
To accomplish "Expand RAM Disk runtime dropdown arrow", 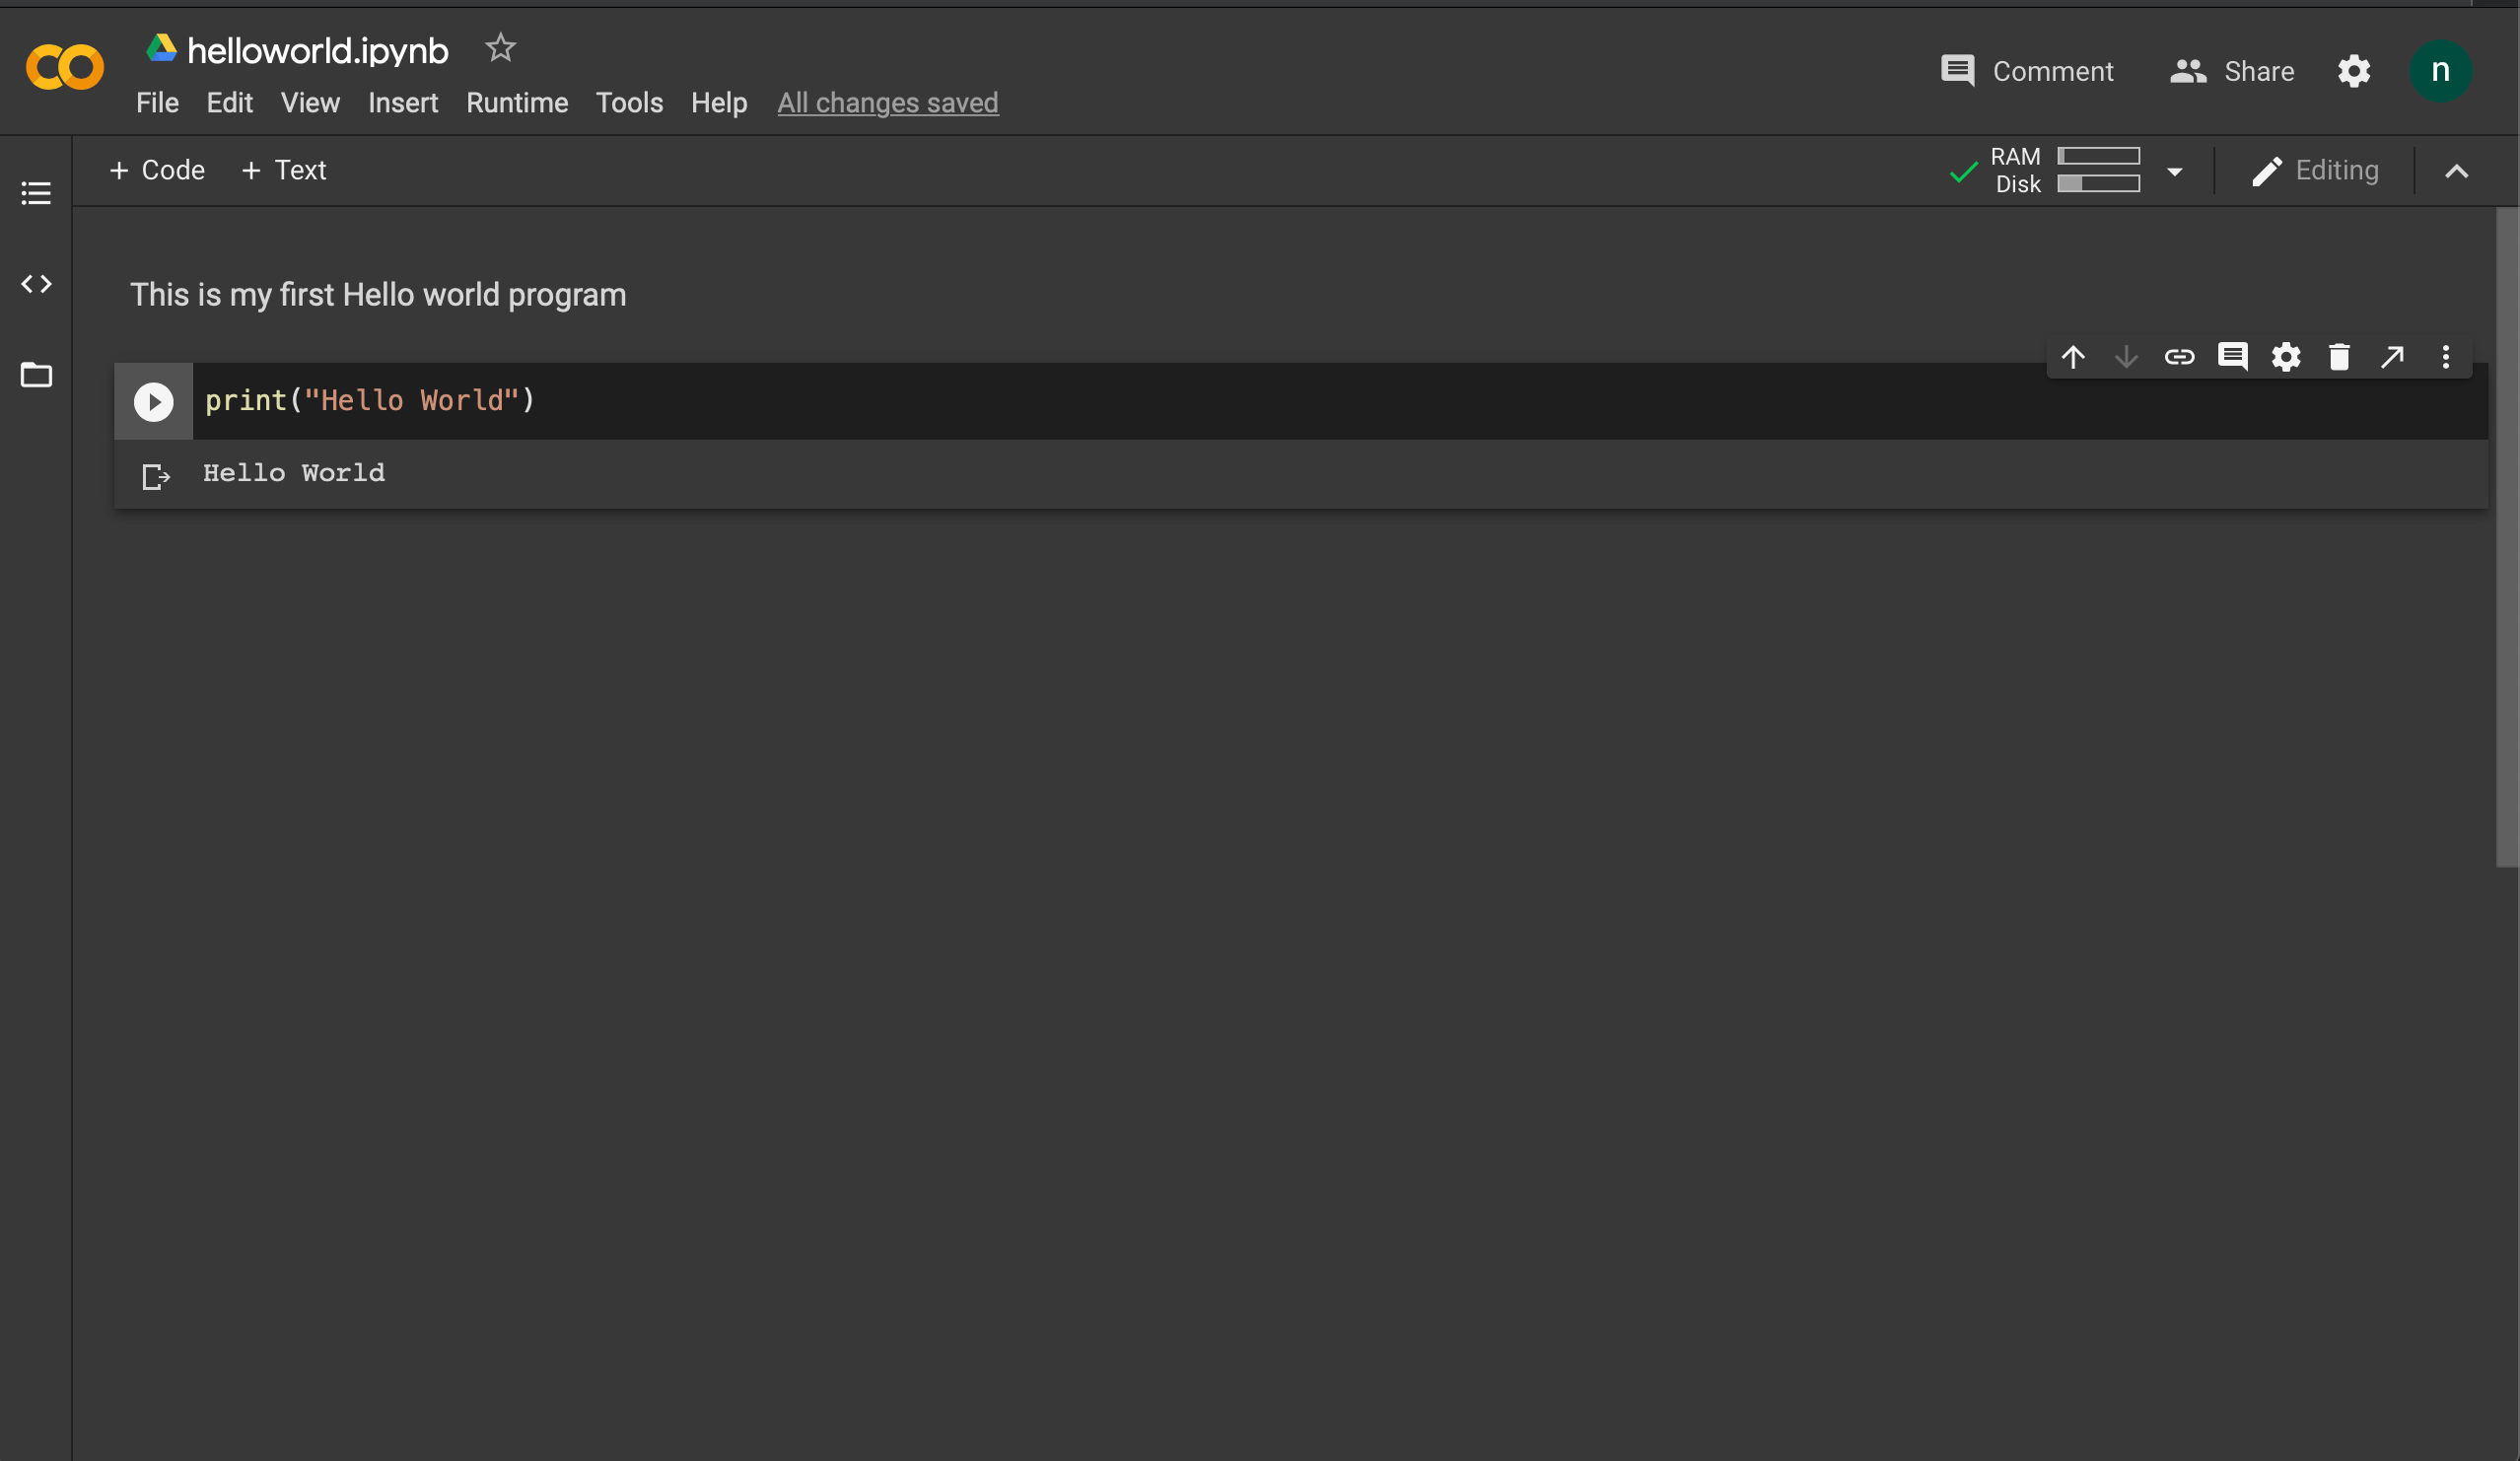I will tap(2175, 171).
